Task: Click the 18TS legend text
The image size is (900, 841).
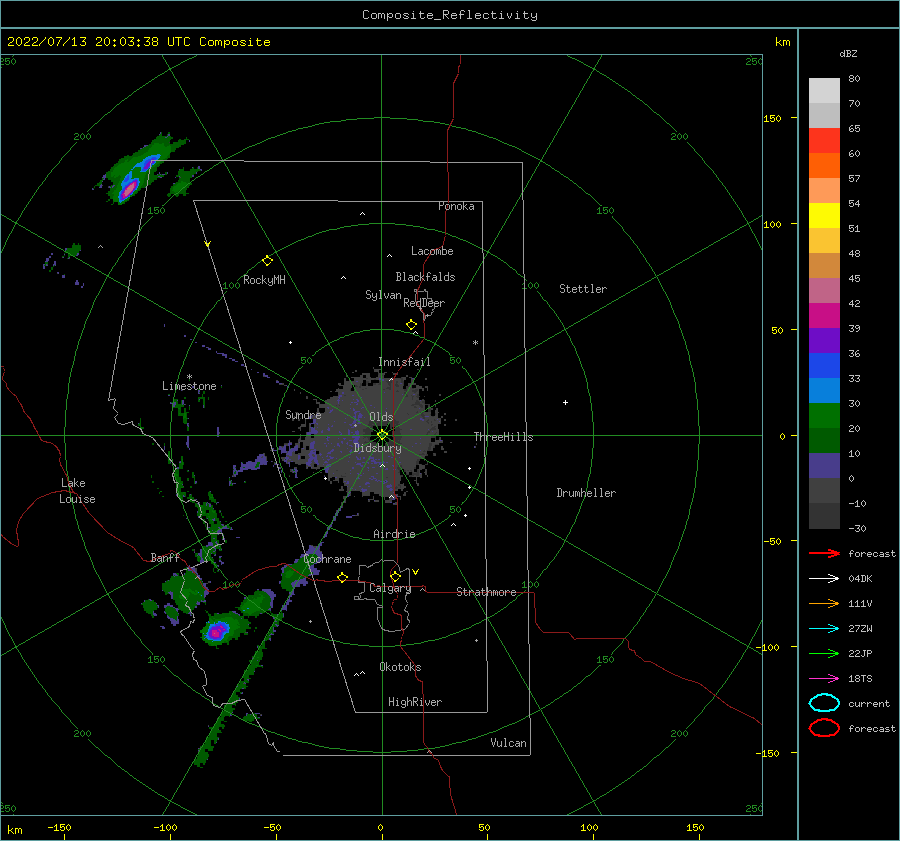Action: pyautogui.click(x=860, y=679)
